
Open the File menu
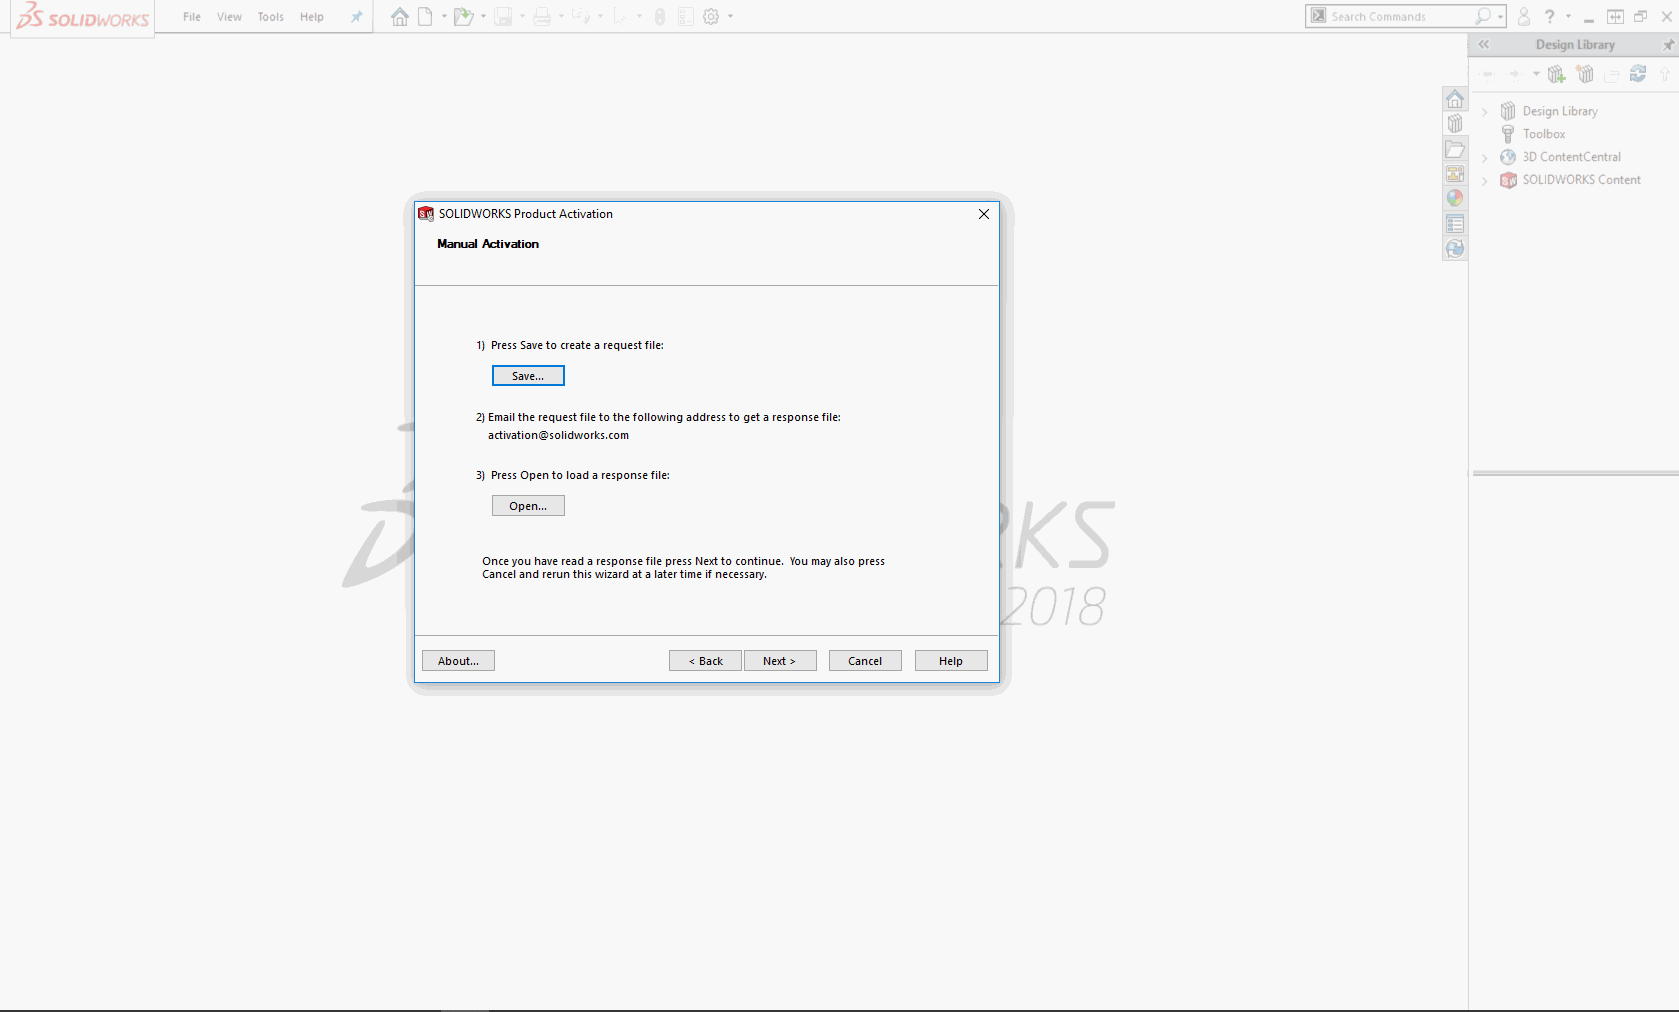pyautogui.click(x=191, y=17)
